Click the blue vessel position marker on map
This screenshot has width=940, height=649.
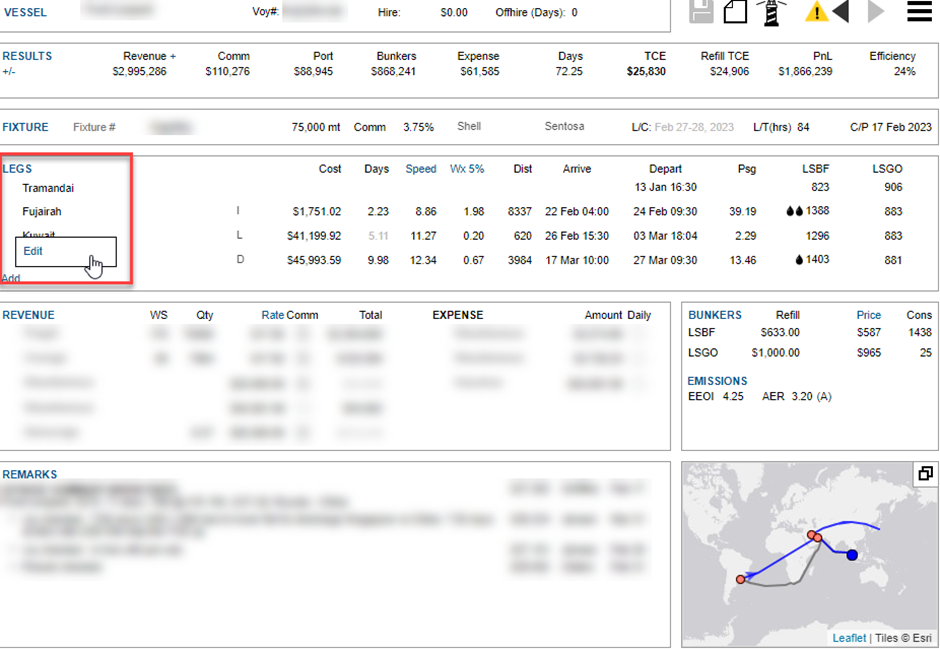852,555
